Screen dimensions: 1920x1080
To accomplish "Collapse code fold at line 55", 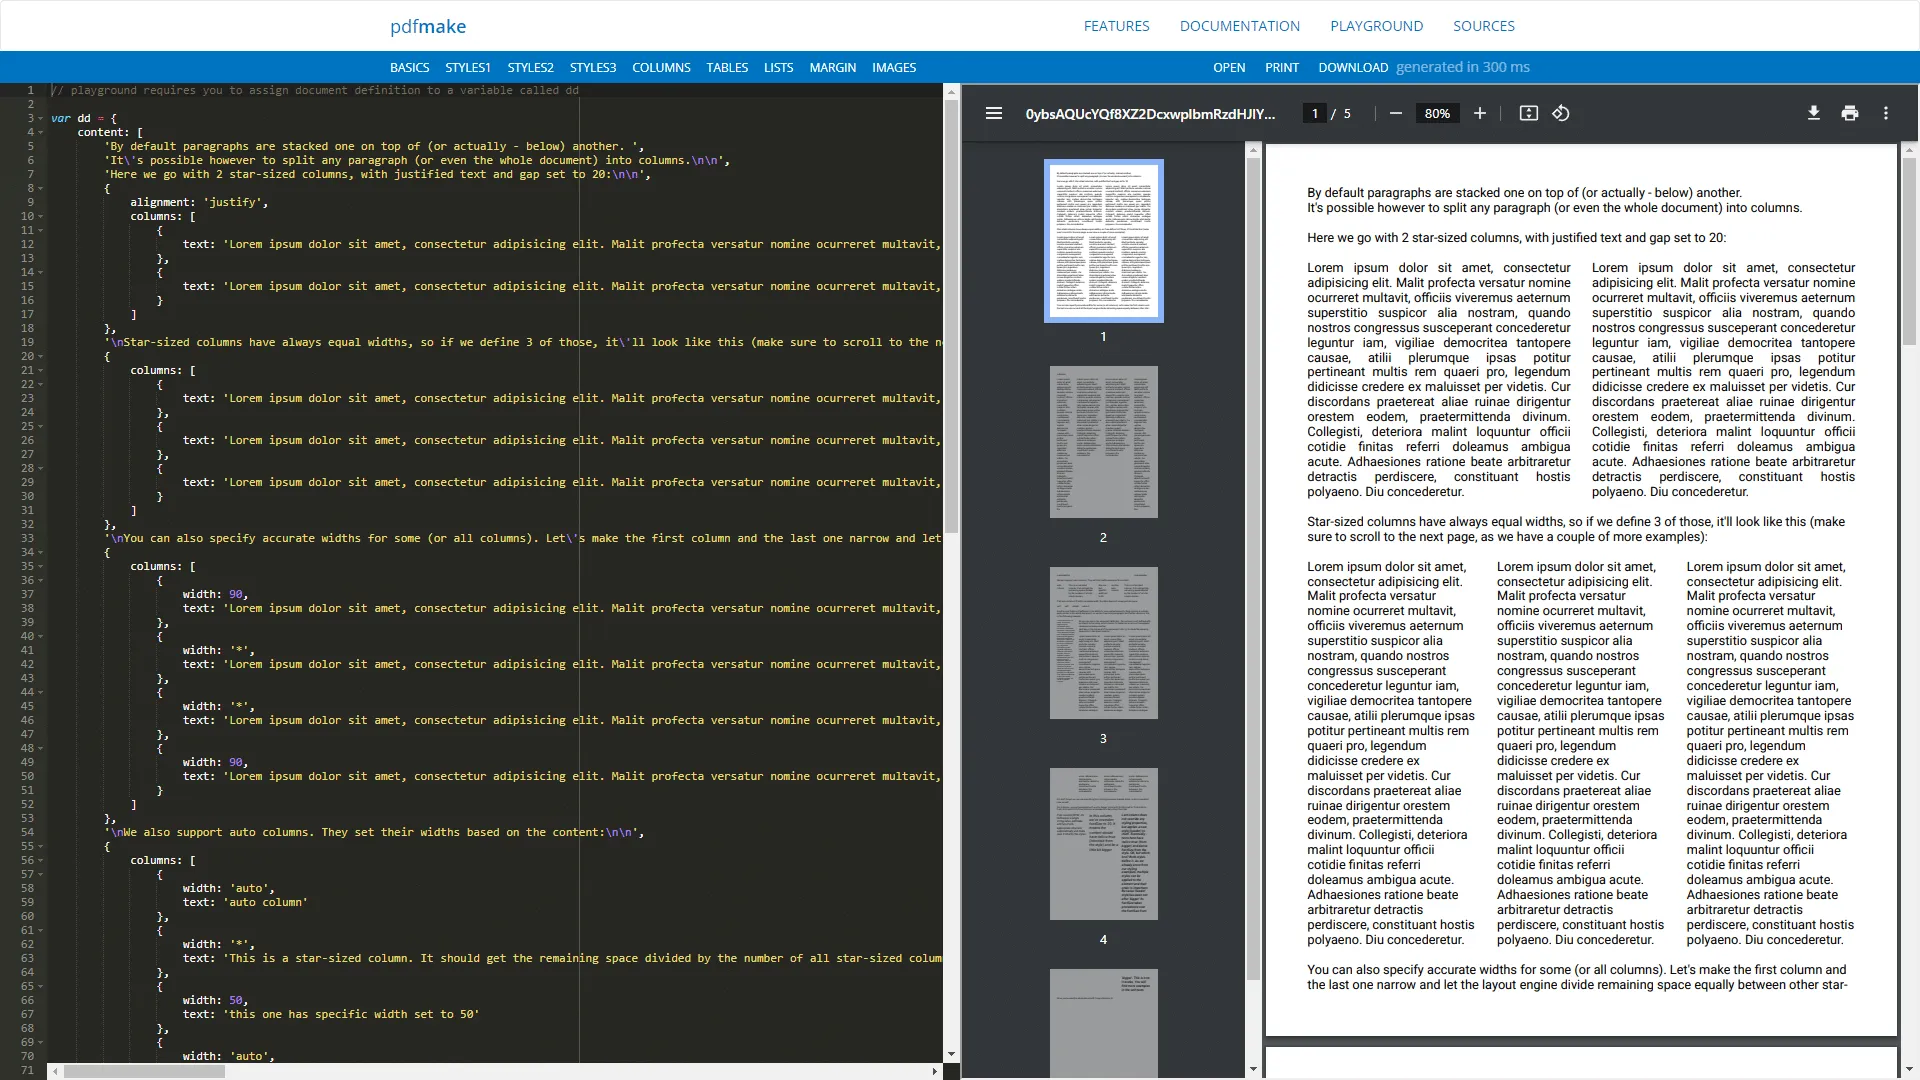I will coord(41,846).
